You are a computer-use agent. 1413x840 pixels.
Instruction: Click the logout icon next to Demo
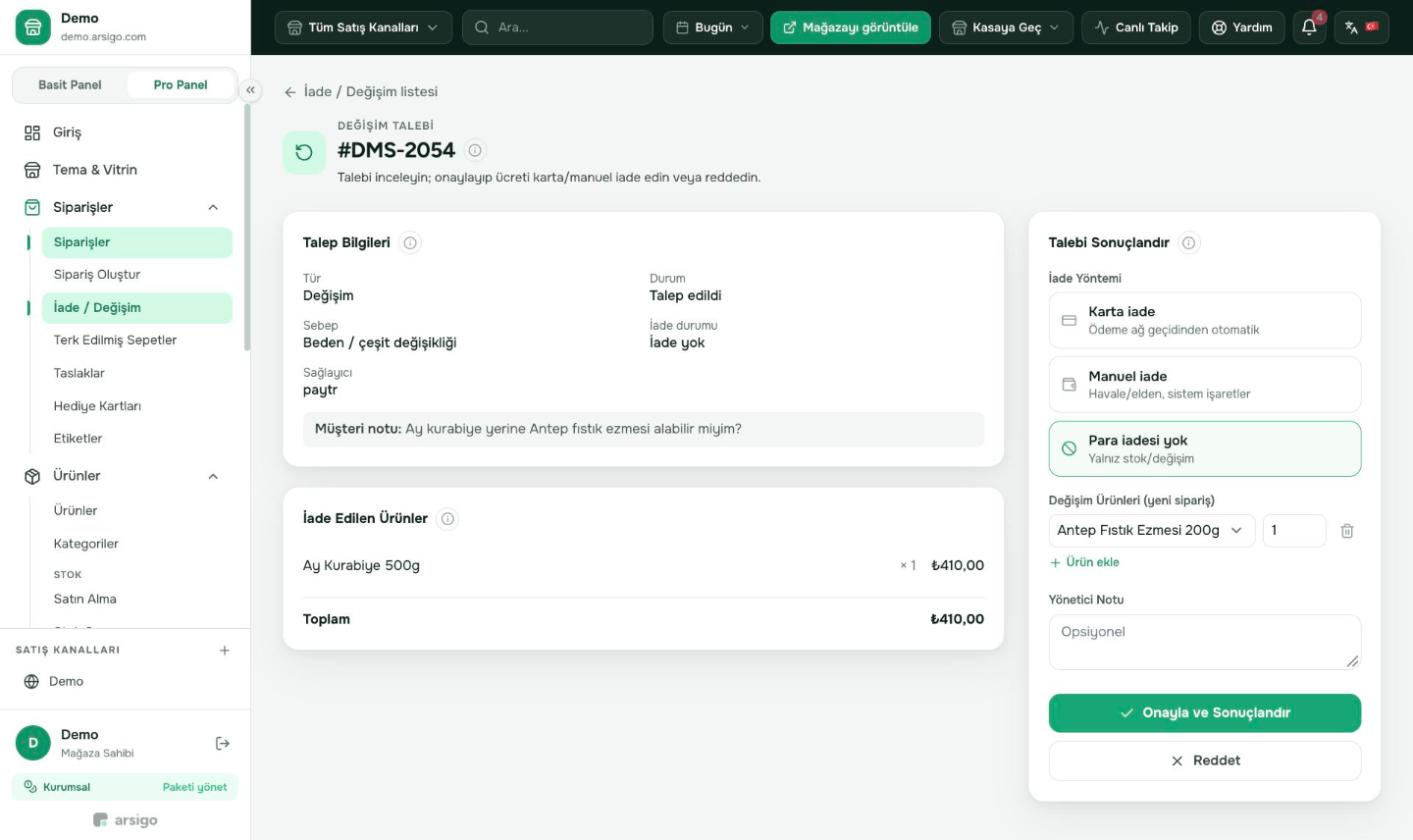[x=223, y=743]
